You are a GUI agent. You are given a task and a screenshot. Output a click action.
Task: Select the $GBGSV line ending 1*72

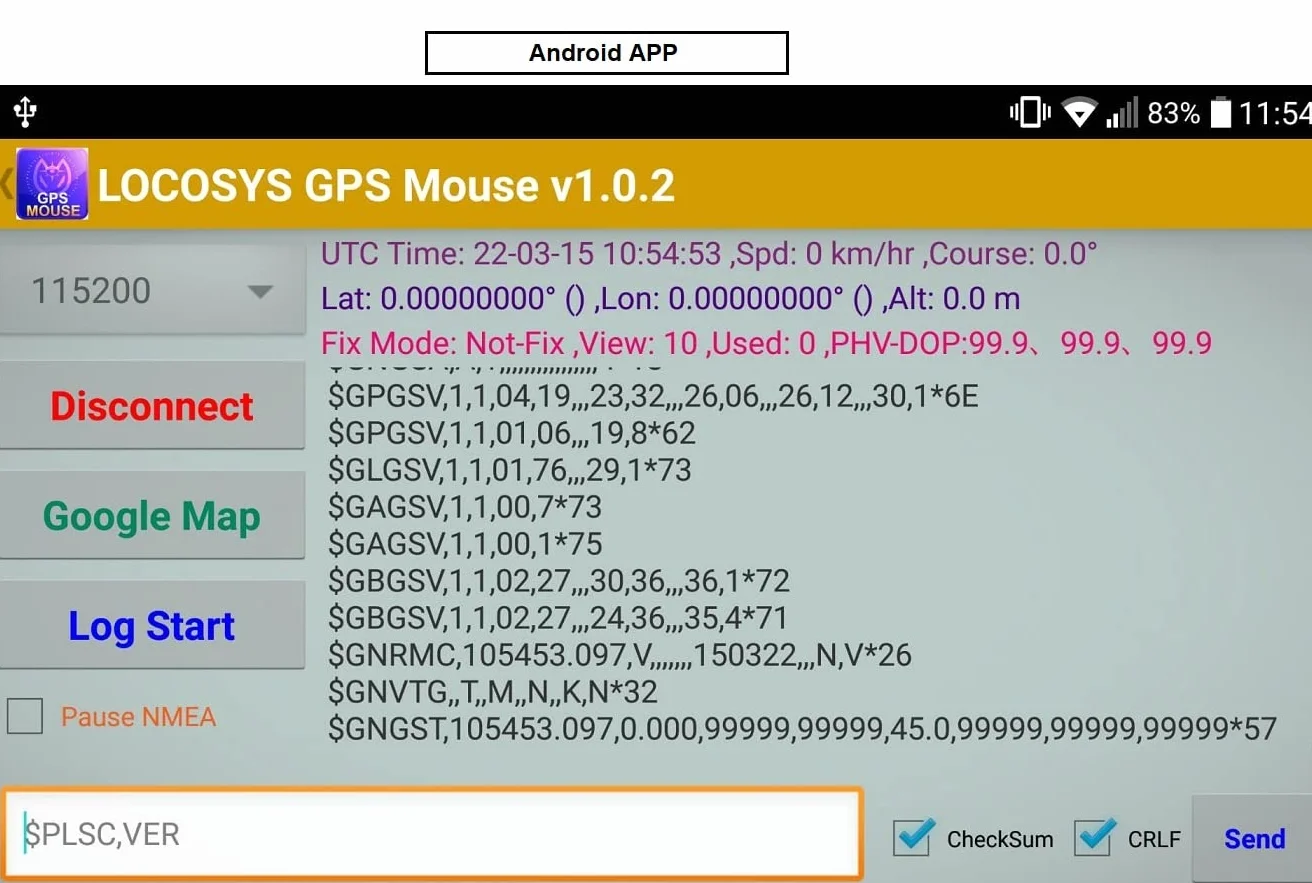click(x=559, y=581)
